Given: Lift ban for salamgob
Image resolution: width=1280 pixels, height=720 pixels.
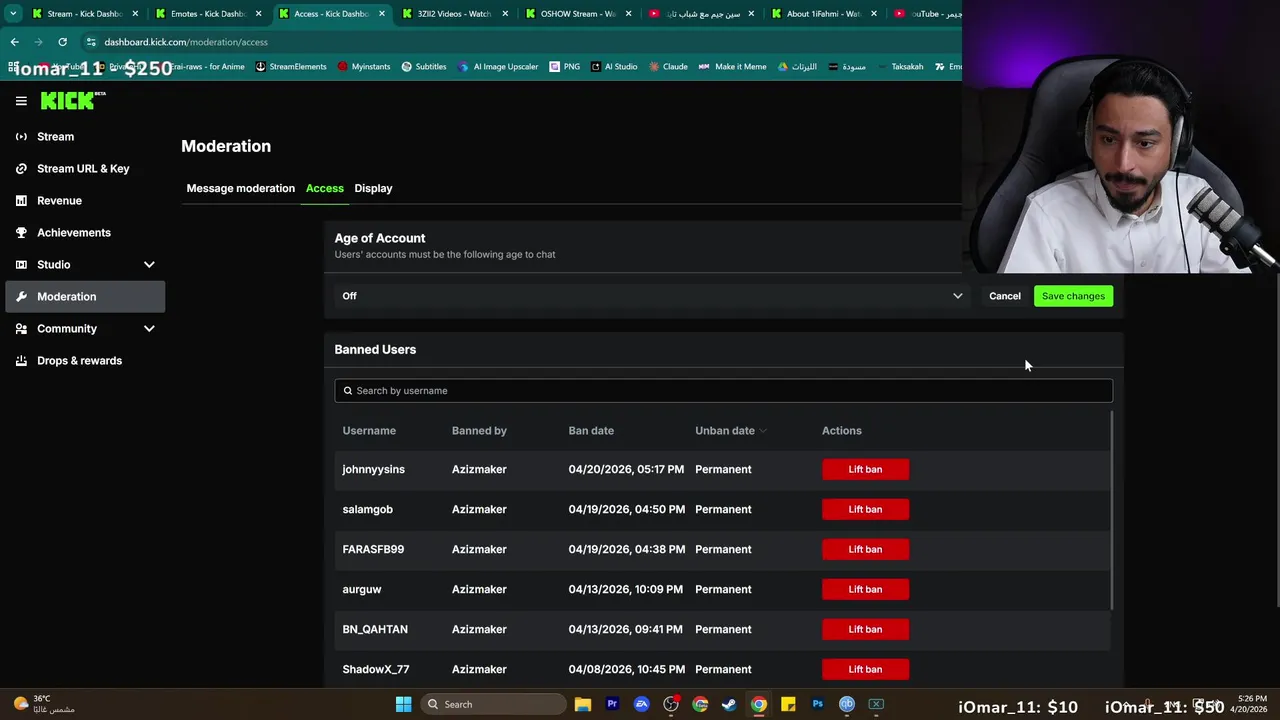Looking at the screenshot, I should pyautogui.click(x=865, y=509).
